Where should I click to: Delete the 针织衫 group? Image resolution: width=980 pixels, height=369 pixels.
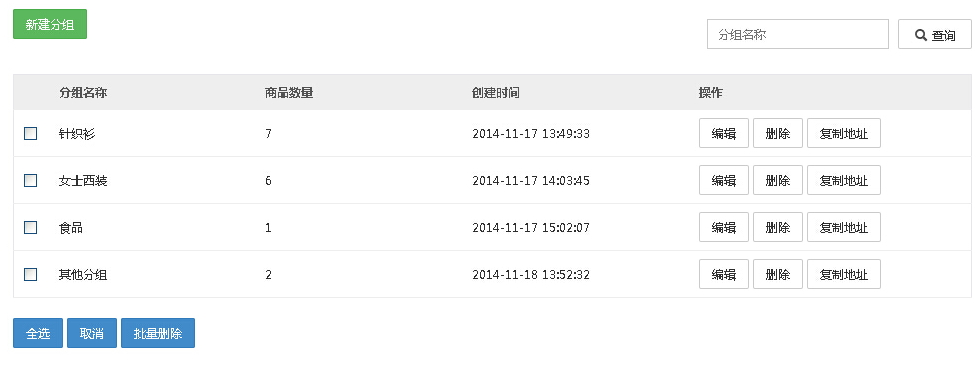click(778, 133)
